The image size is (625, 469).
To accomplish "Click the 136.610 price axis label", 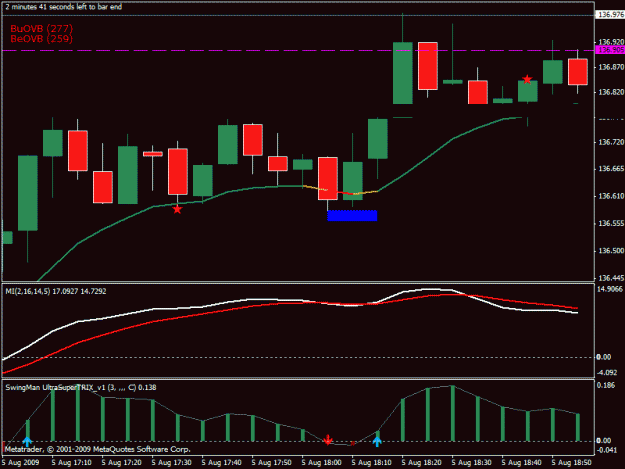I will point(611,196).
